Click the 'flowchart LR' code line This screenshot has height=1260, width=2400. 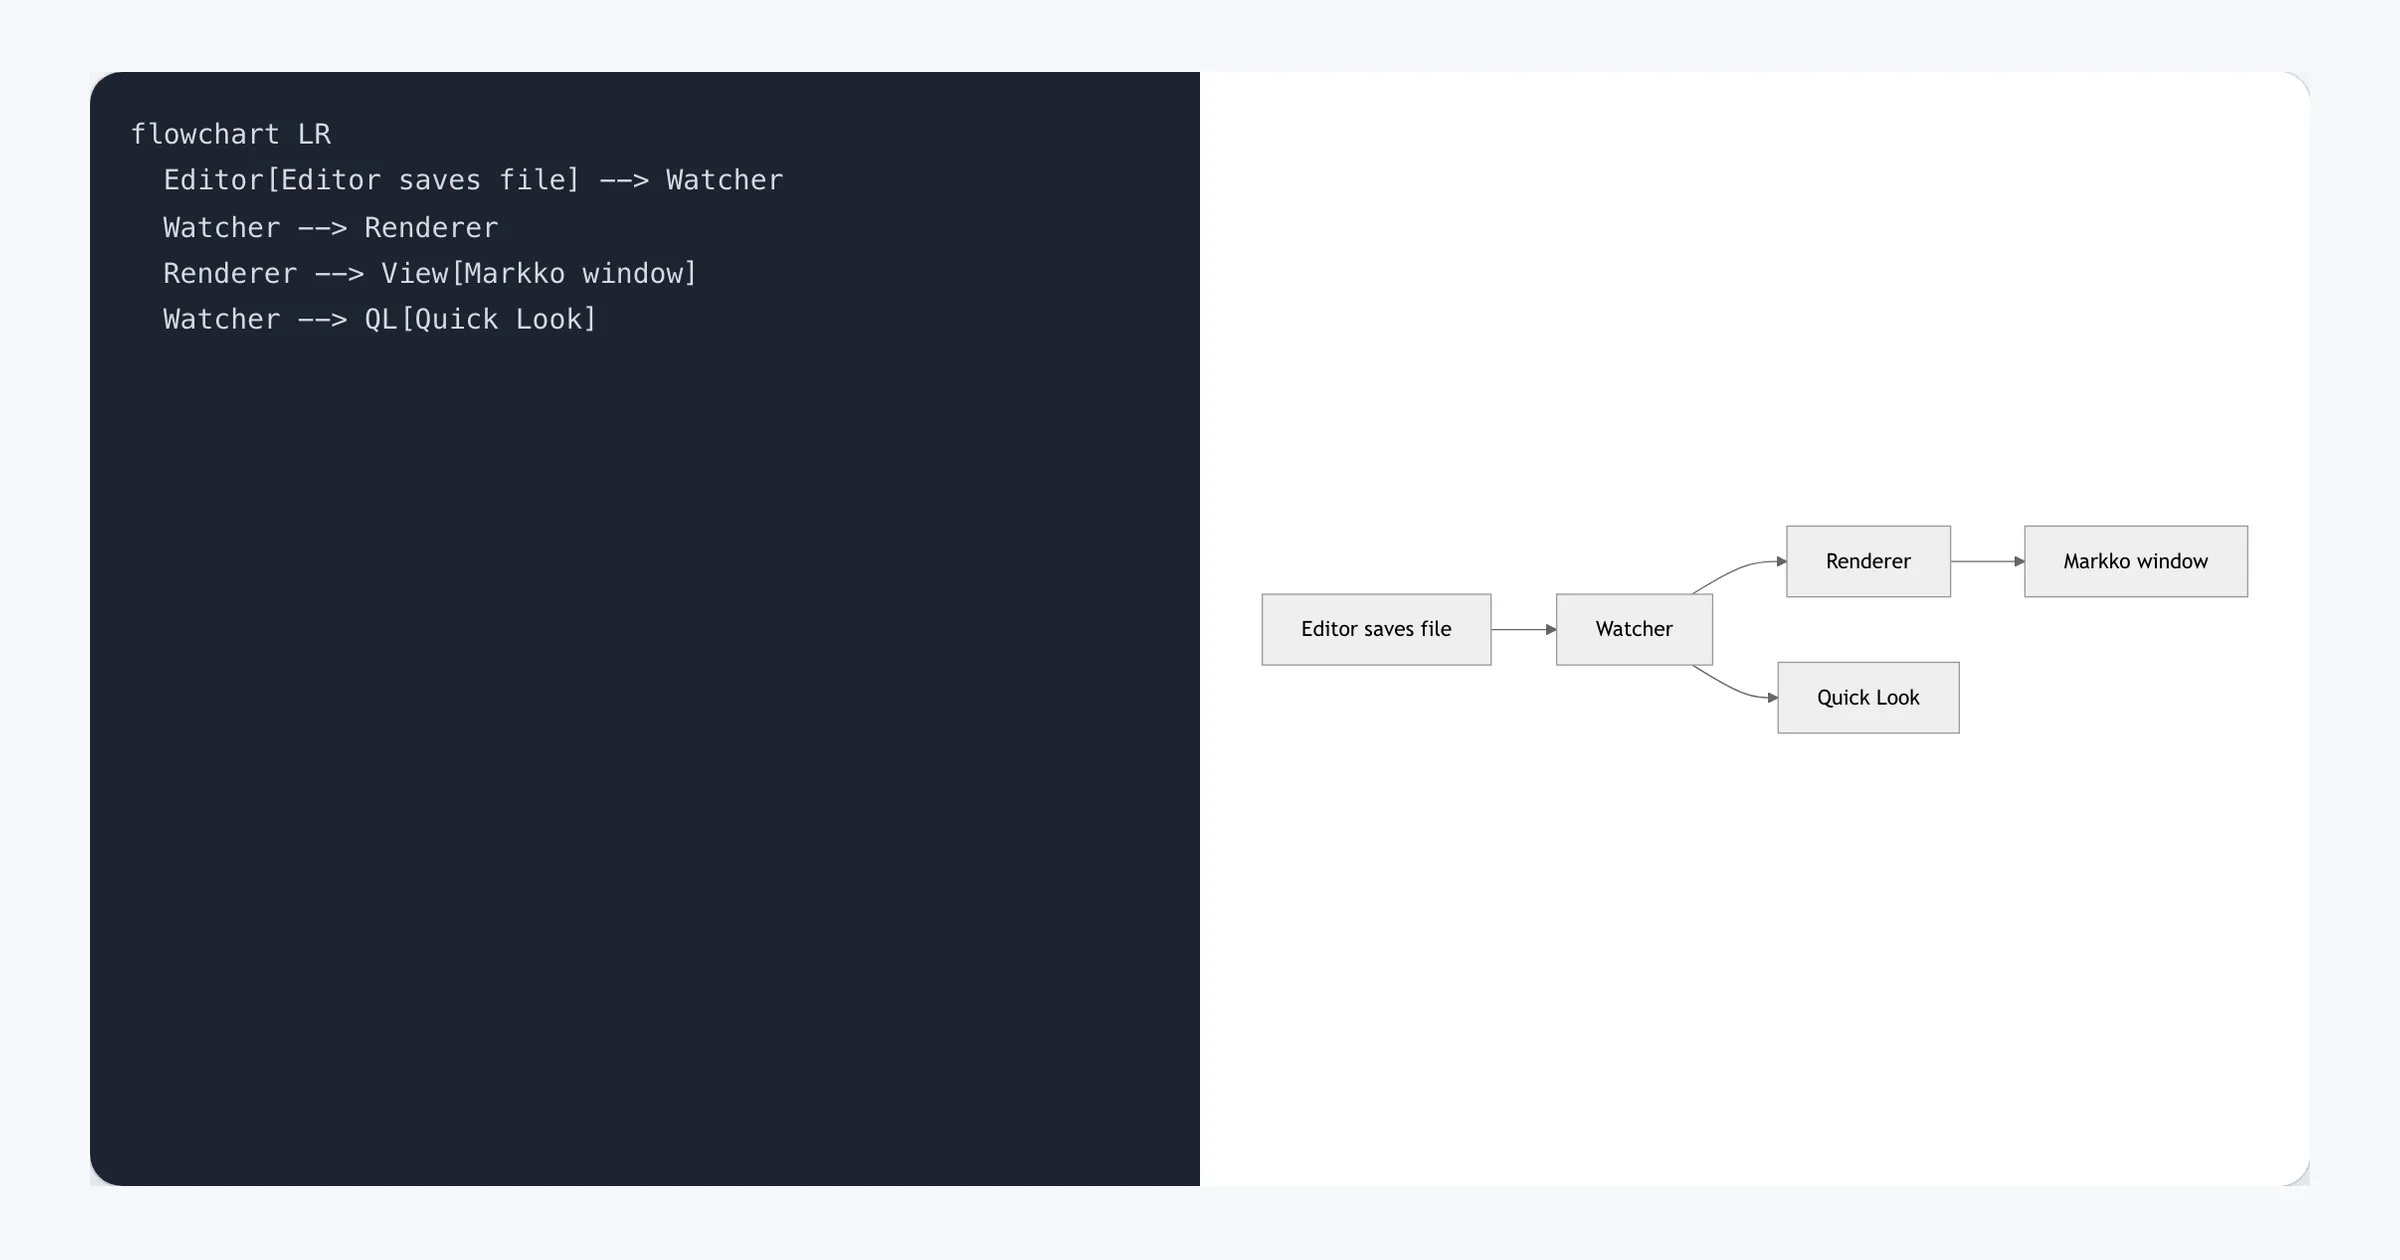pos(231,134)
